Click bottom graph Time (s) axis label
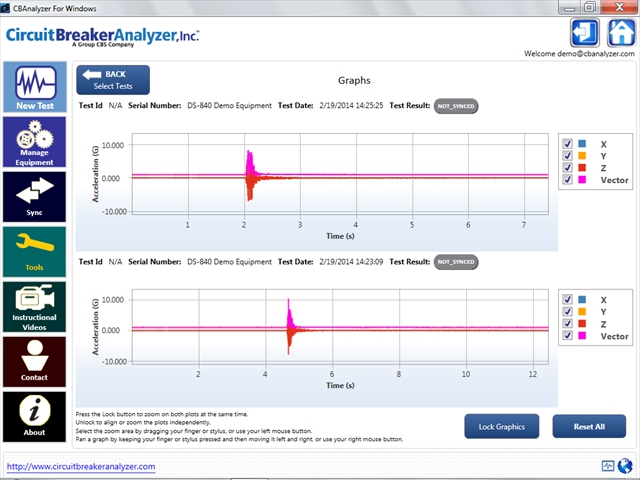The height and width of the screenshot is (480, 640). click(x=340, y=385)
